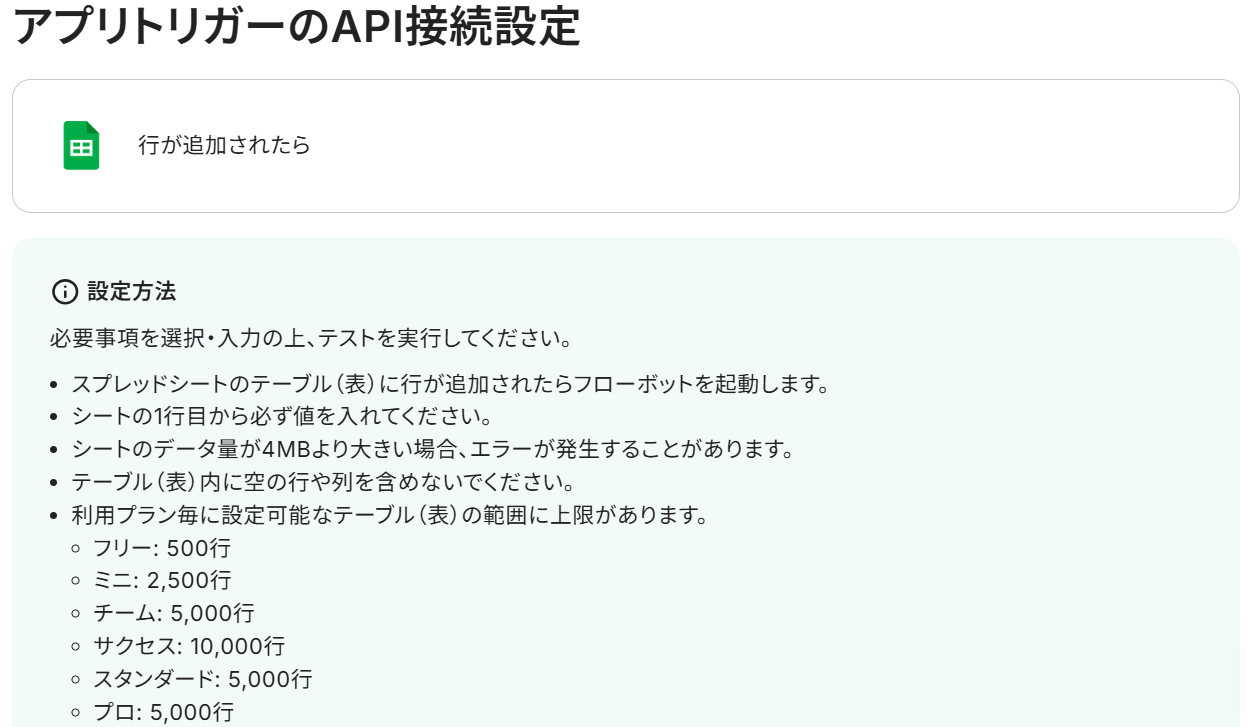Click the スタンダード: 5,000行 plan item
The width and height of the screenshot is (1246, 727).
pos(203,679)
